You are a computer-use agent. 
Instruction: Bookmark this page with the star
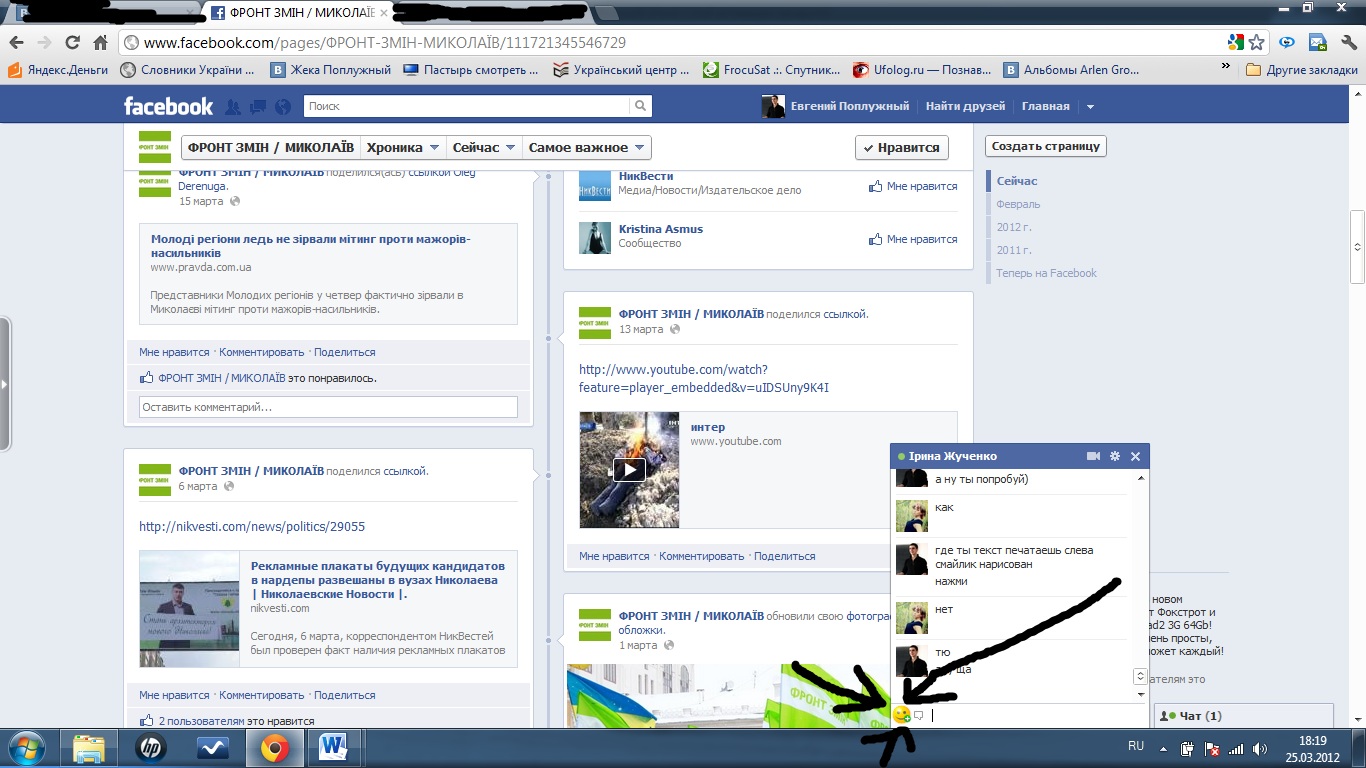pyautogui.click(x=1257, y=43)
